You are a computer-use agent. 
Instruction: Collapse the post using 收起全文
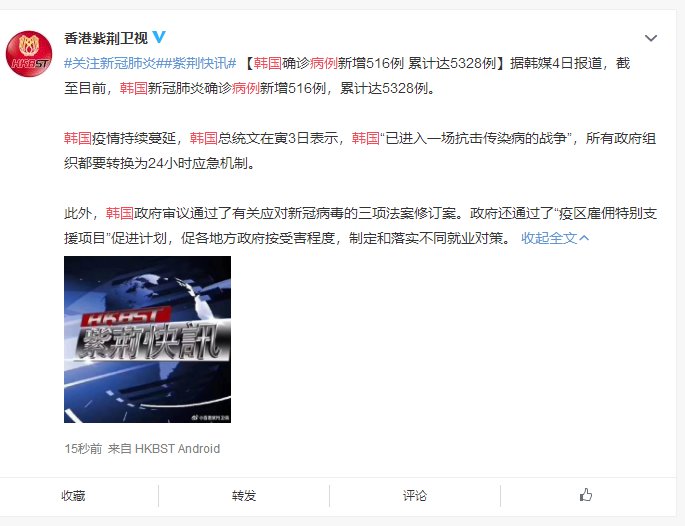pyautogui.click(x=555, y=238)
